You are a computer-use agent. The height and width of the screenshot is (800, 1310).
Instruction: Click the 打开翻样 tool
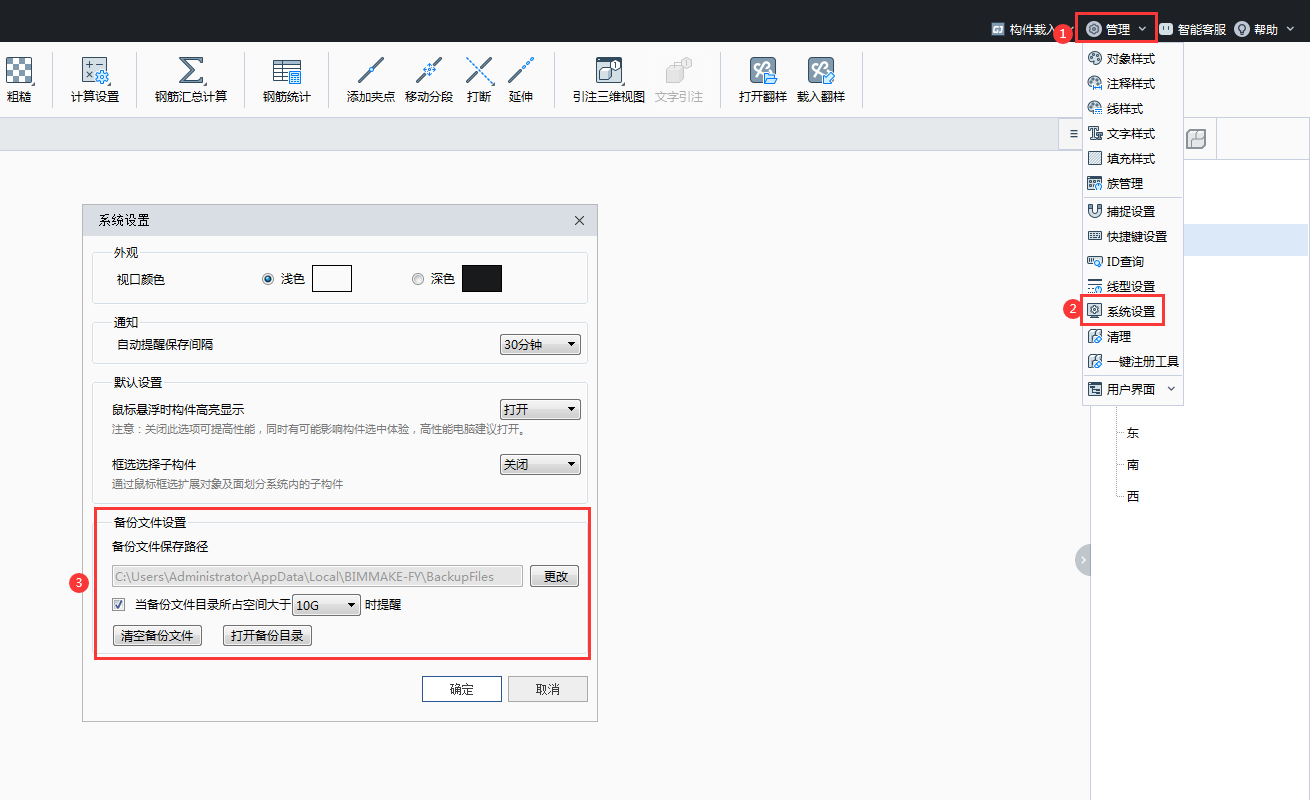click(763, 80)
